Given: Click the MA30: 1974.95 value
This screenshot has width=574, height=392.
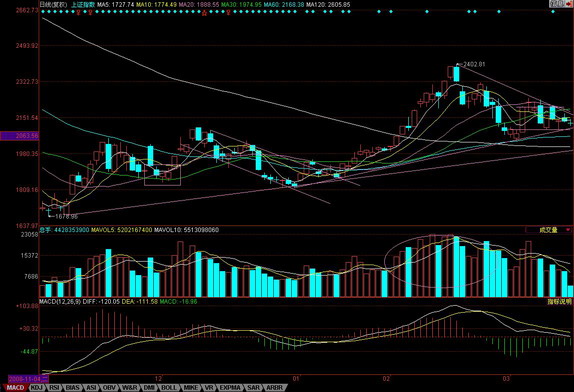Looking at the screenshot, I should 241,5.
